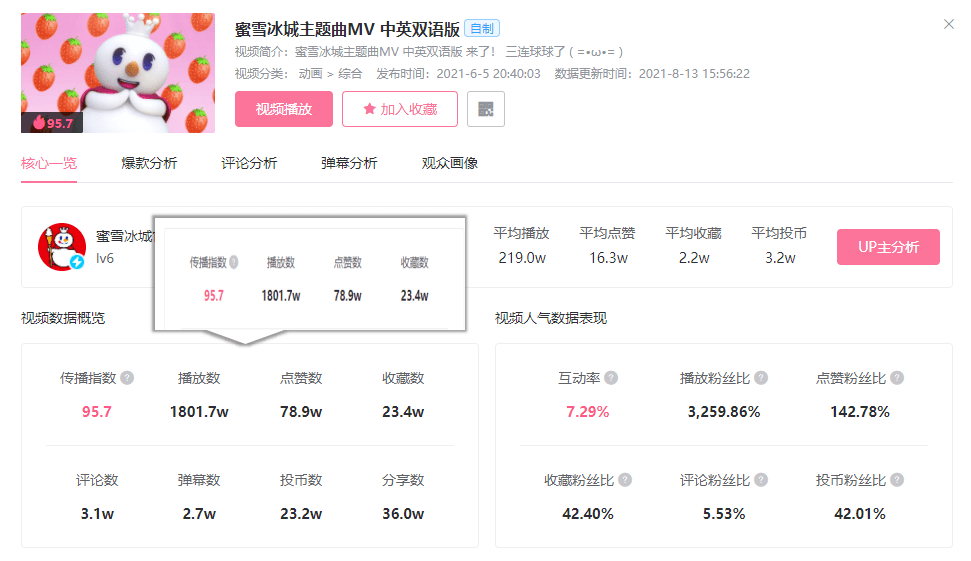The image size is (971, 561).
Task: Click help icon beside 收藏粉丝比
Action: pyautogui.click(x=625, y=480)
